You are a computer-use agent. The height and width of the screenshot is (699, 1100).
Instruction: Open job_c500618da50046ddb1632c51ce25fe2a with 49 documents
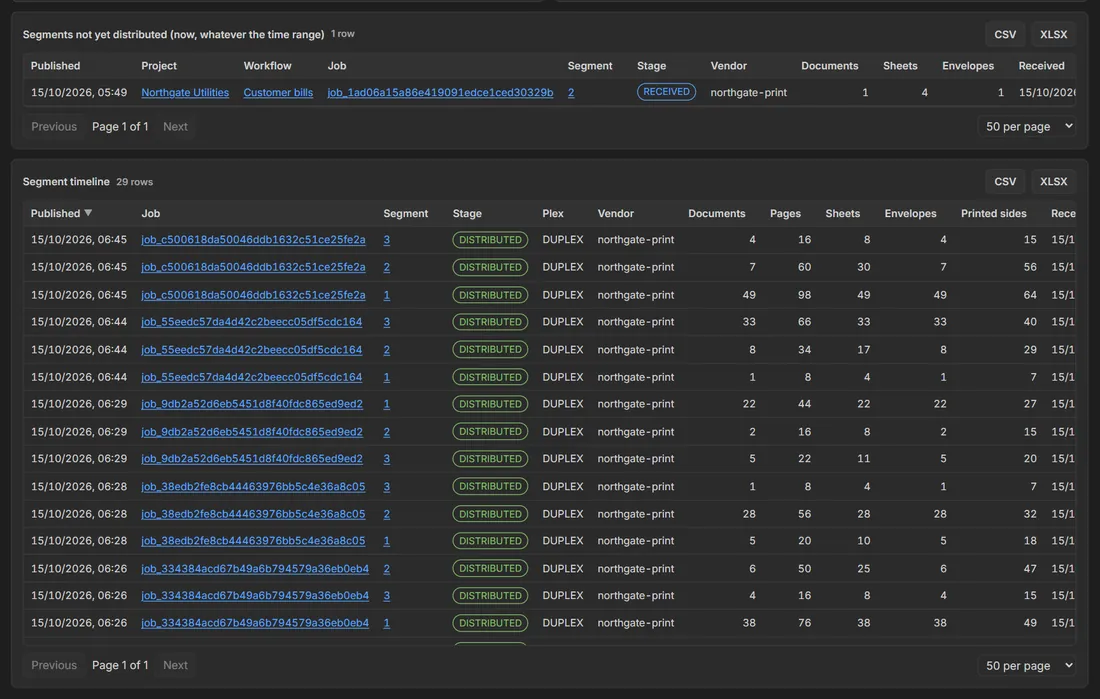click(253, 295)
